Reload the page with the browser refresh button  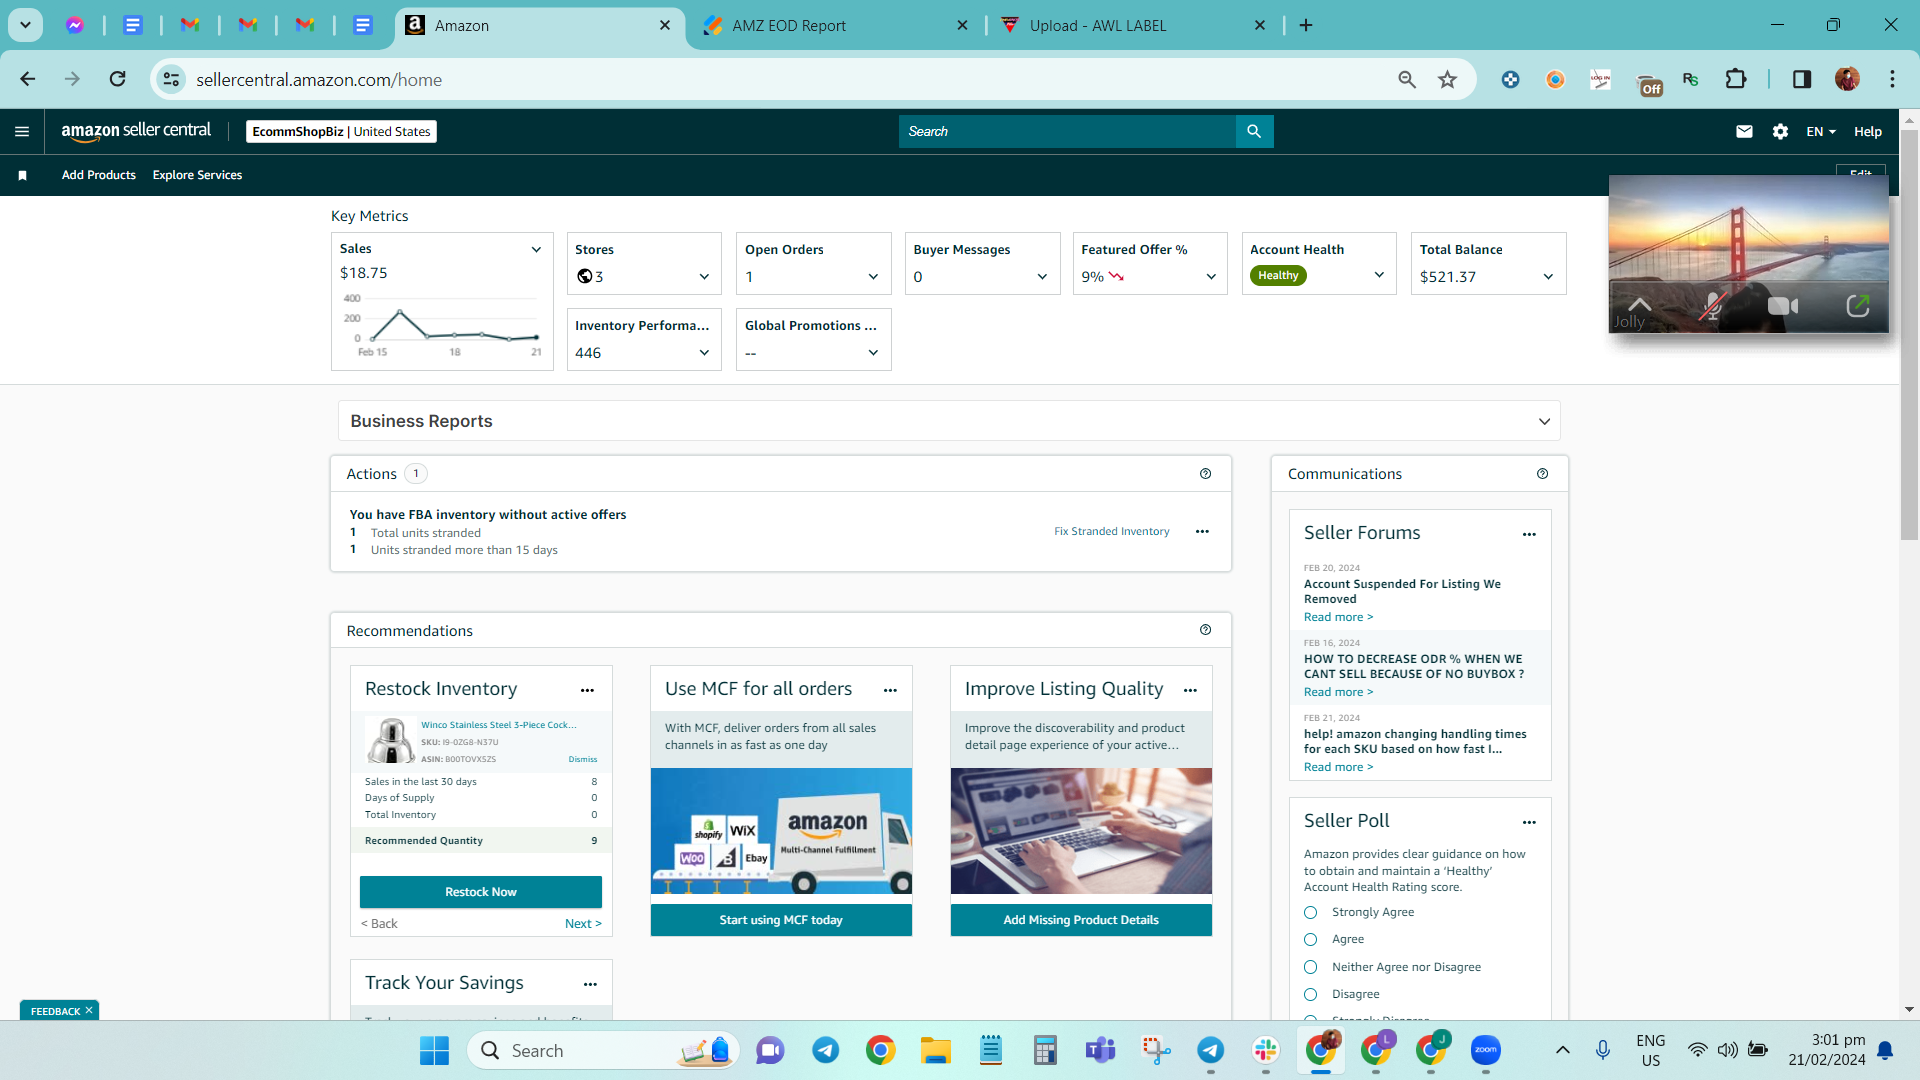pyautogui.click(x=117, y=79)
